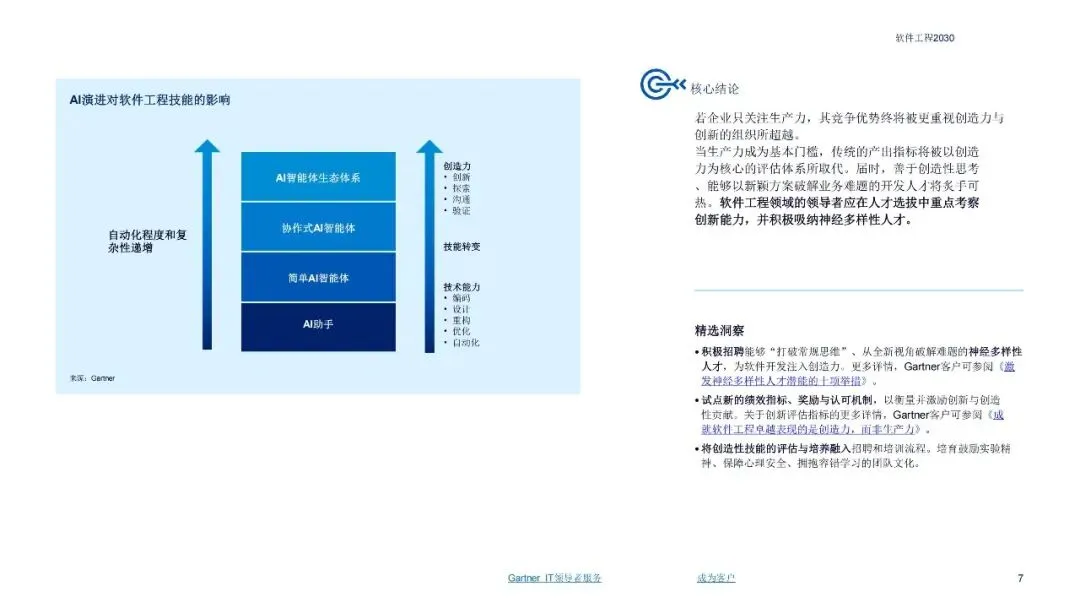Click the 技术能力 heading in chart

[461, 287]
